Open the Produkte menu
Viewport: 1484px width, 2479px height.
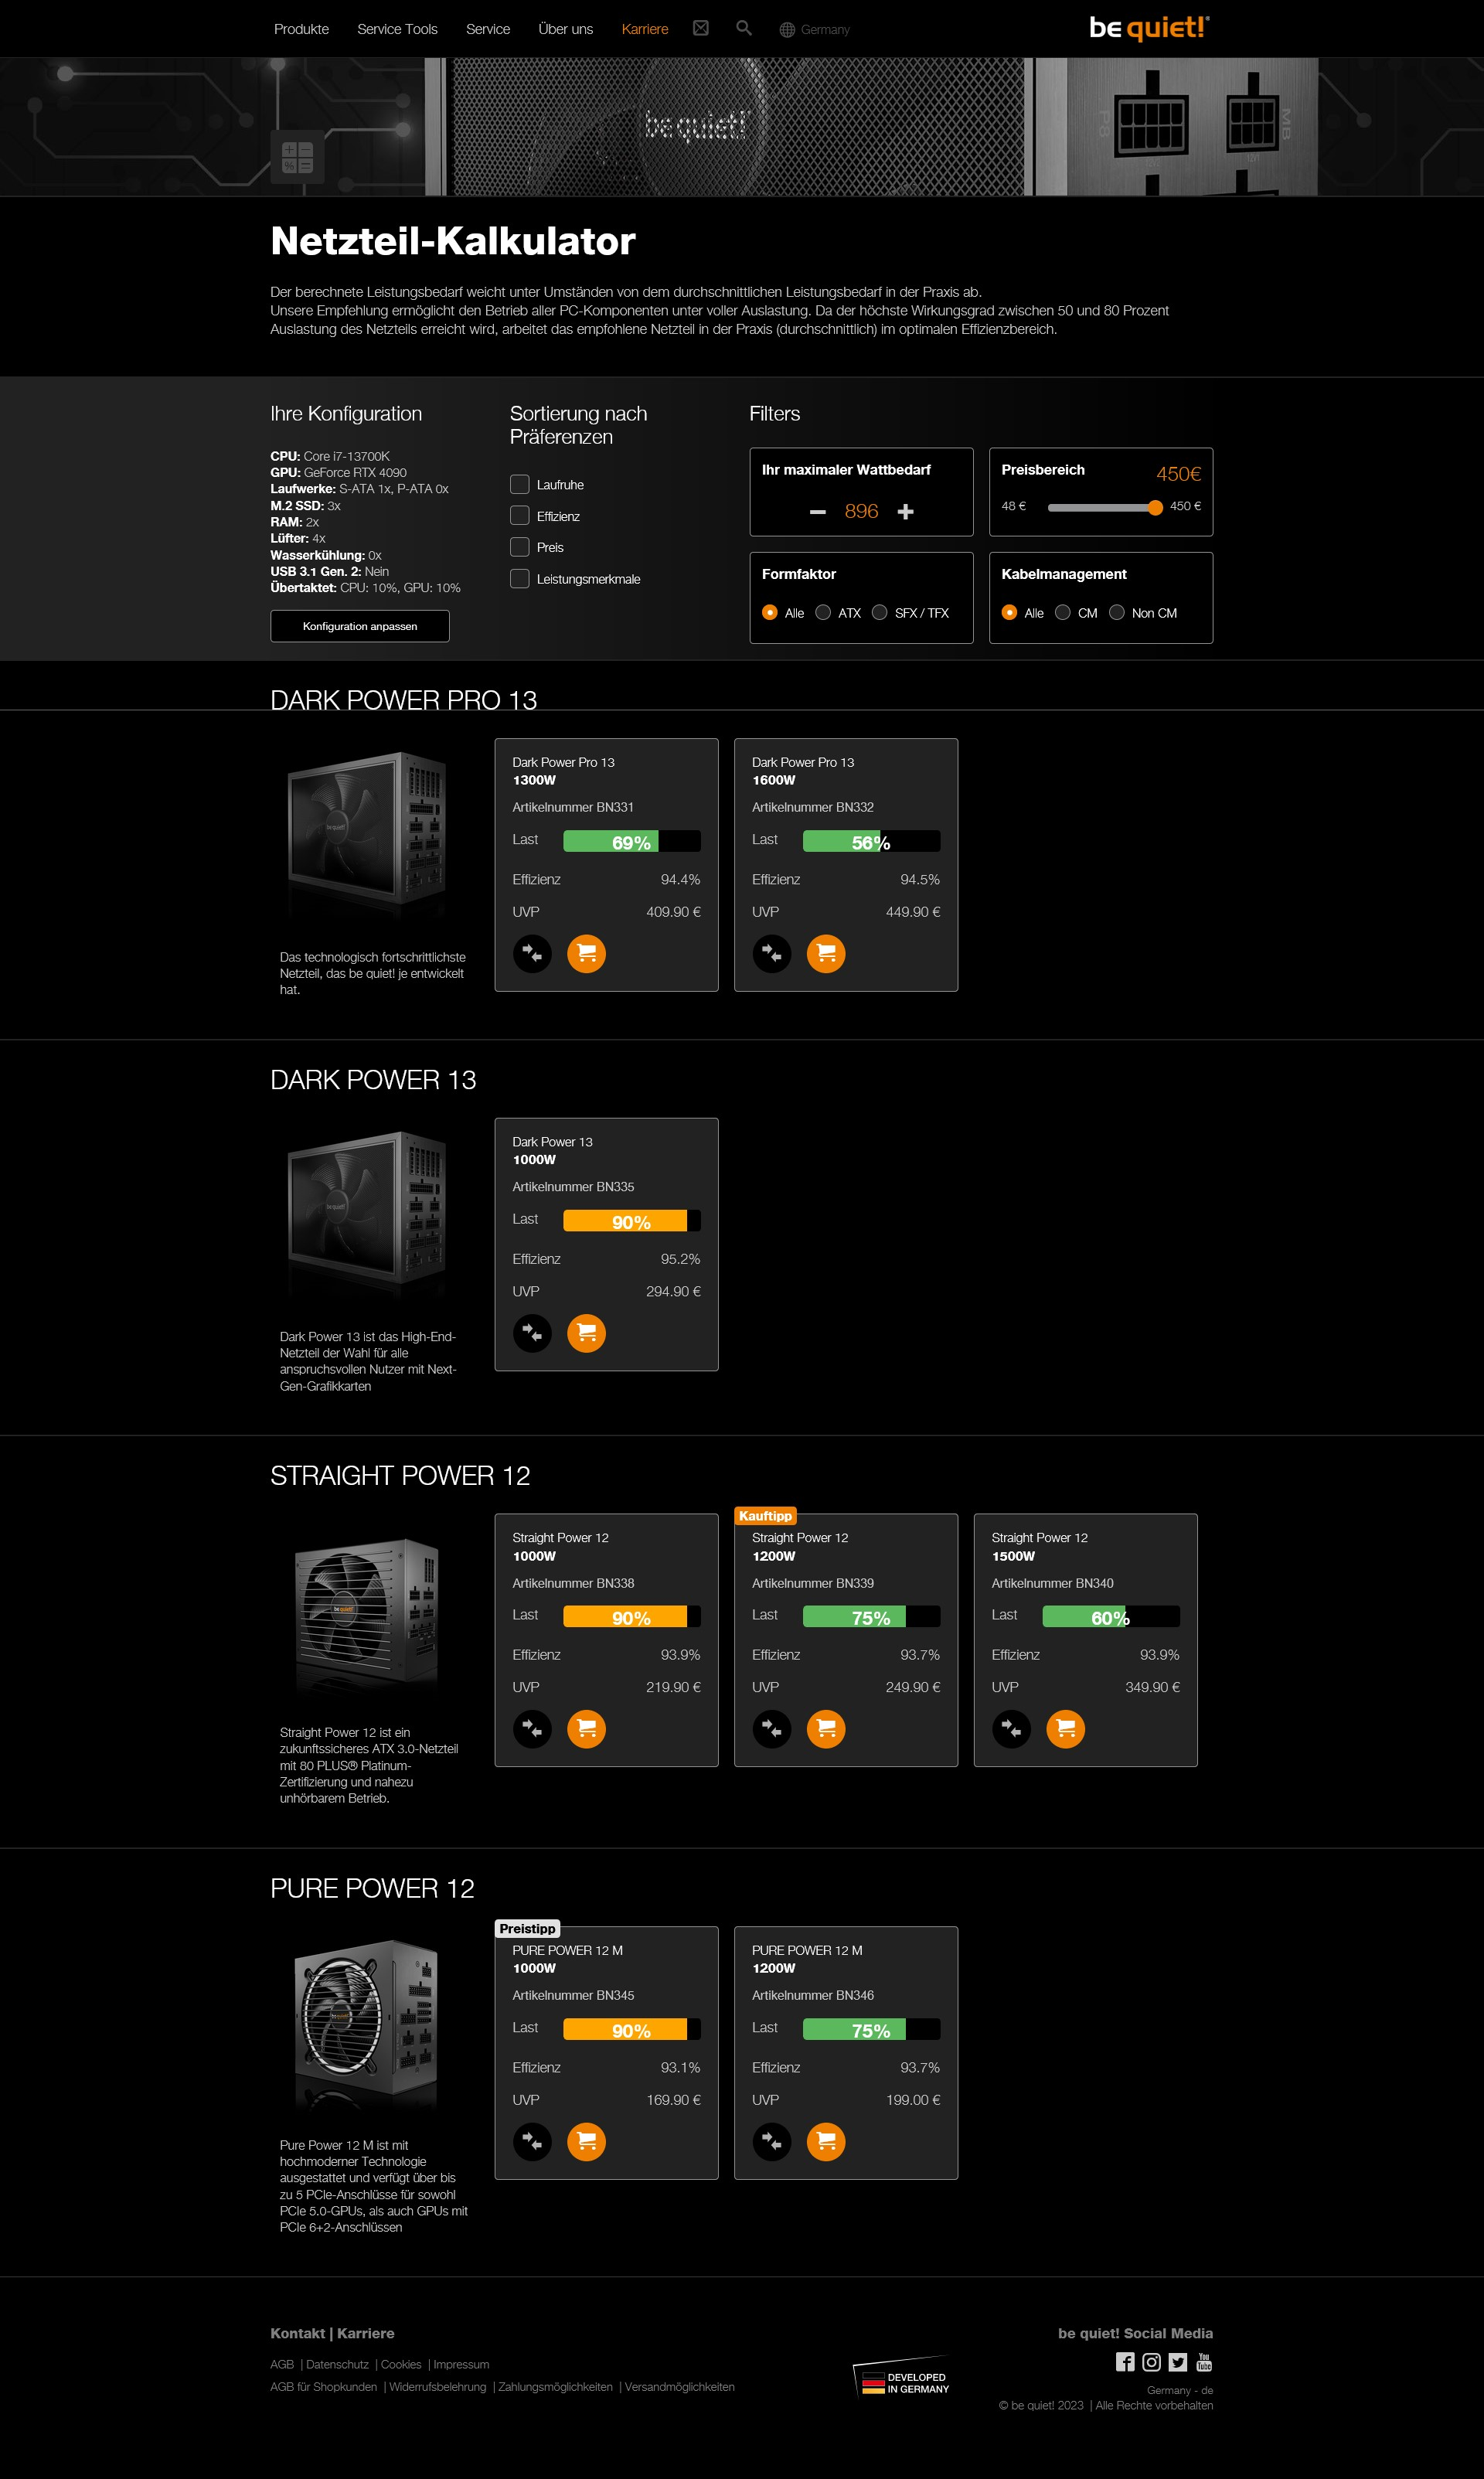[x=301, y=29]
